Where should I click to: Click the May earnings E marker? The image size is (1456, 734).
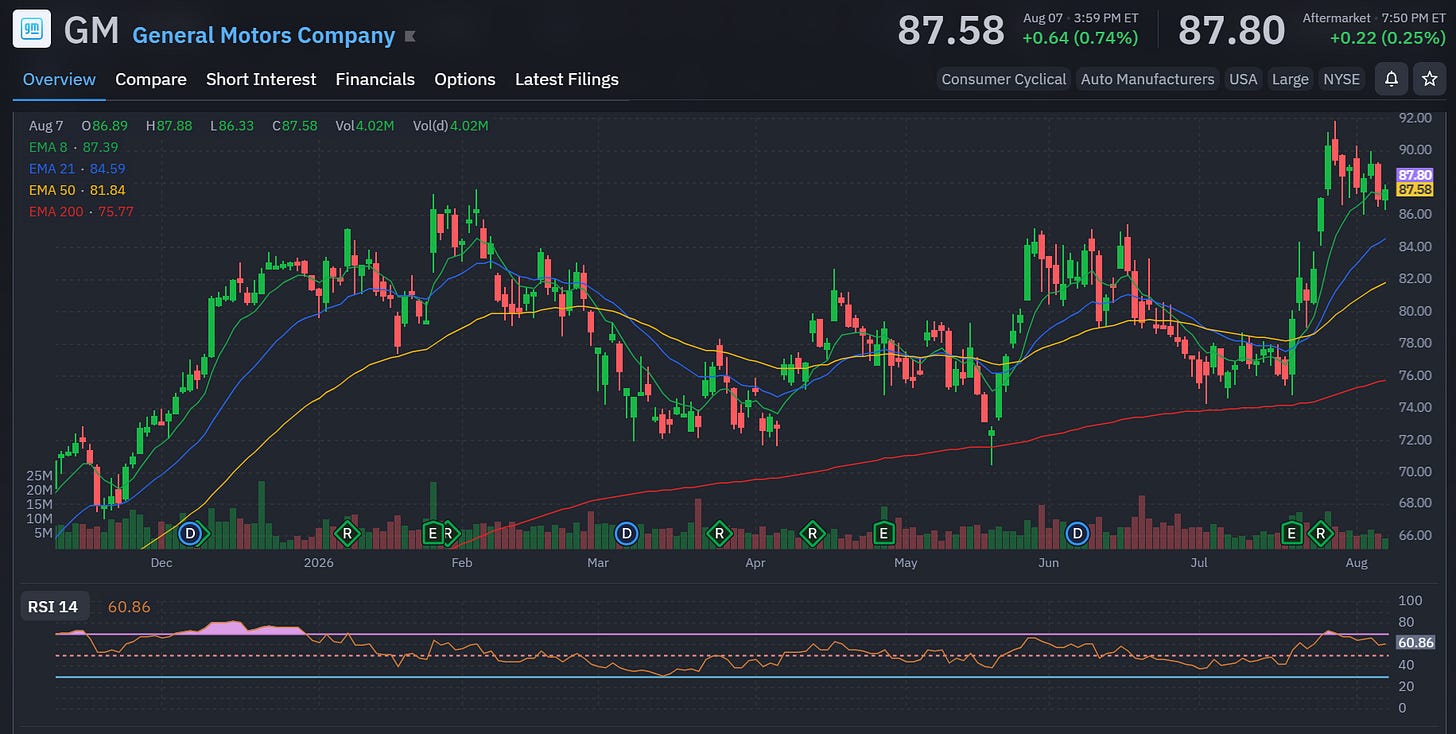click(x=883, y=534)
